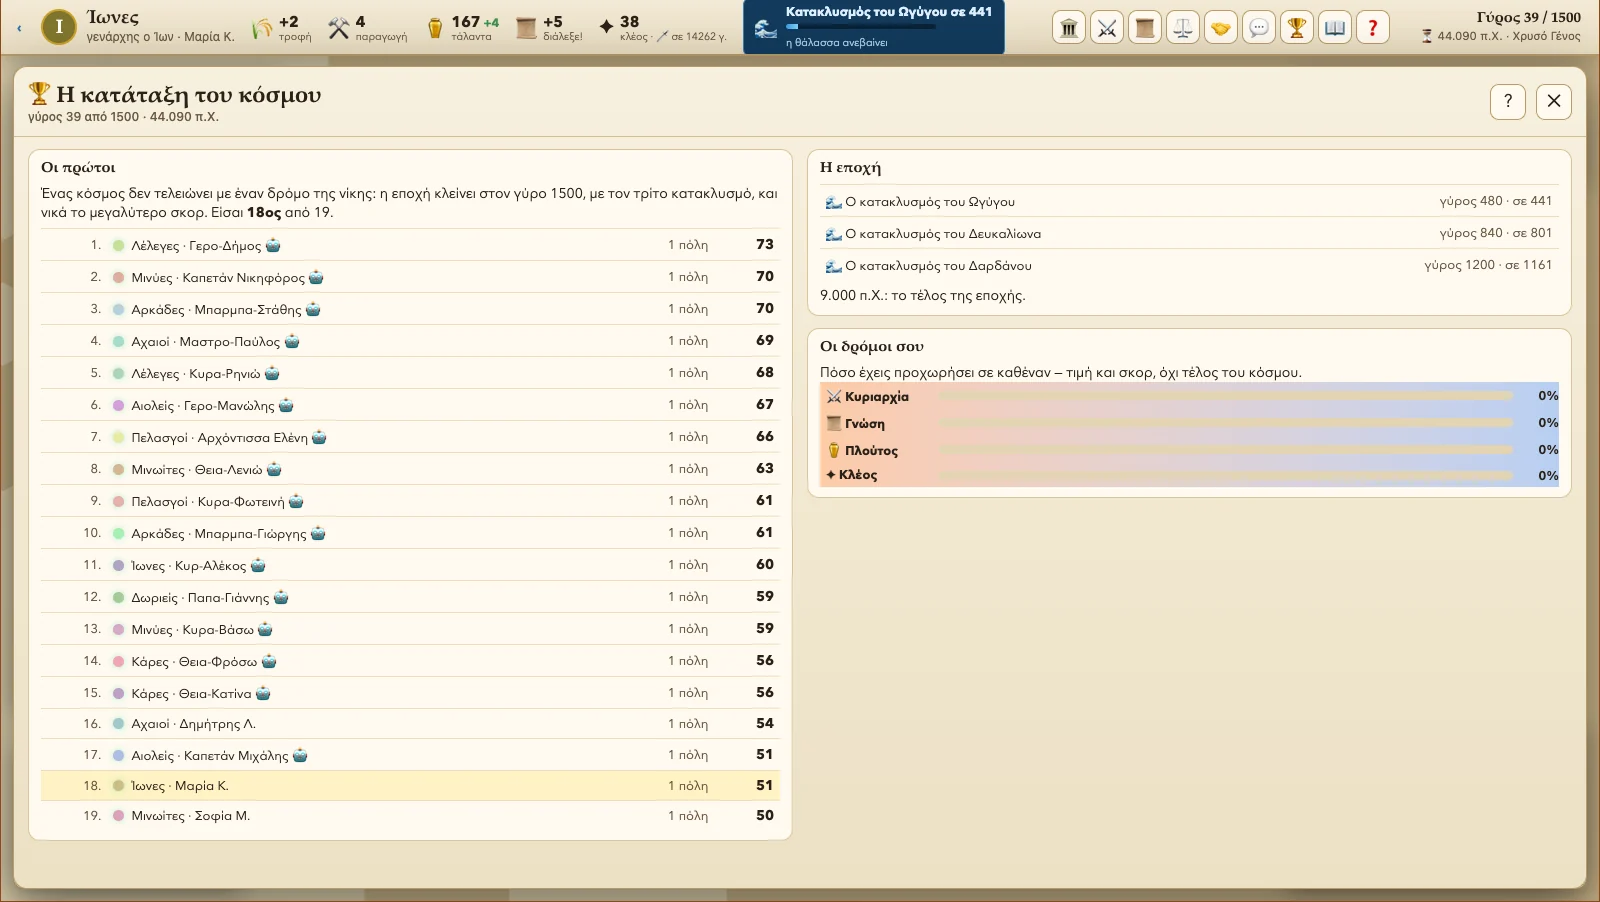Click the bot icon next to Θεια-Κατίνα
The height and width of the screenshot is (902, 1600).
(x=263, y=693)
